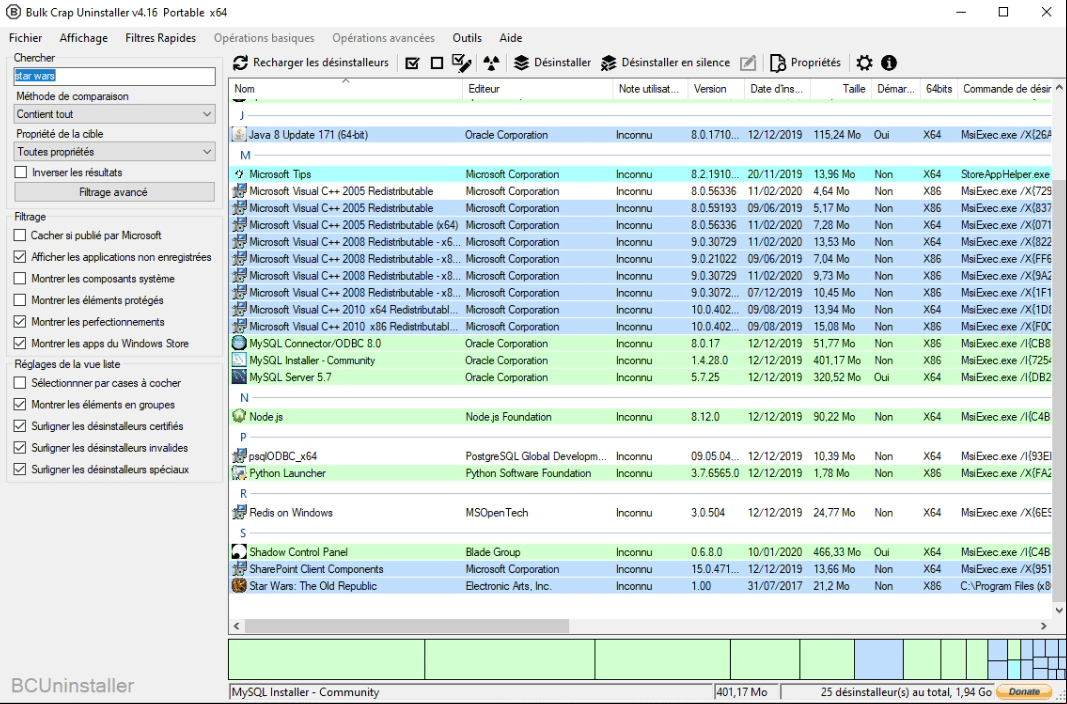The height and width of the screenshot is (704, 1067).
Task: Collapse the M group header
Action: (x=245, y=155)
